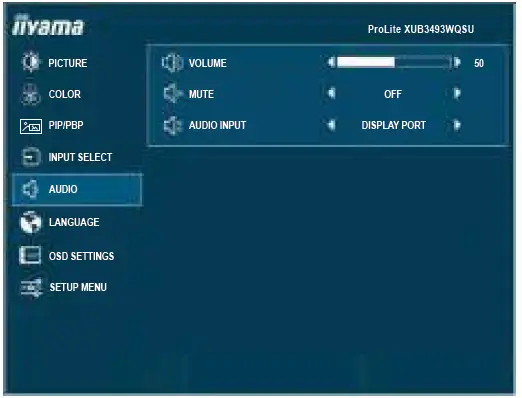This screenshot has height=398, width=522.
Task: Click the Audio Input speaker icon
Action: coord(173,125)
